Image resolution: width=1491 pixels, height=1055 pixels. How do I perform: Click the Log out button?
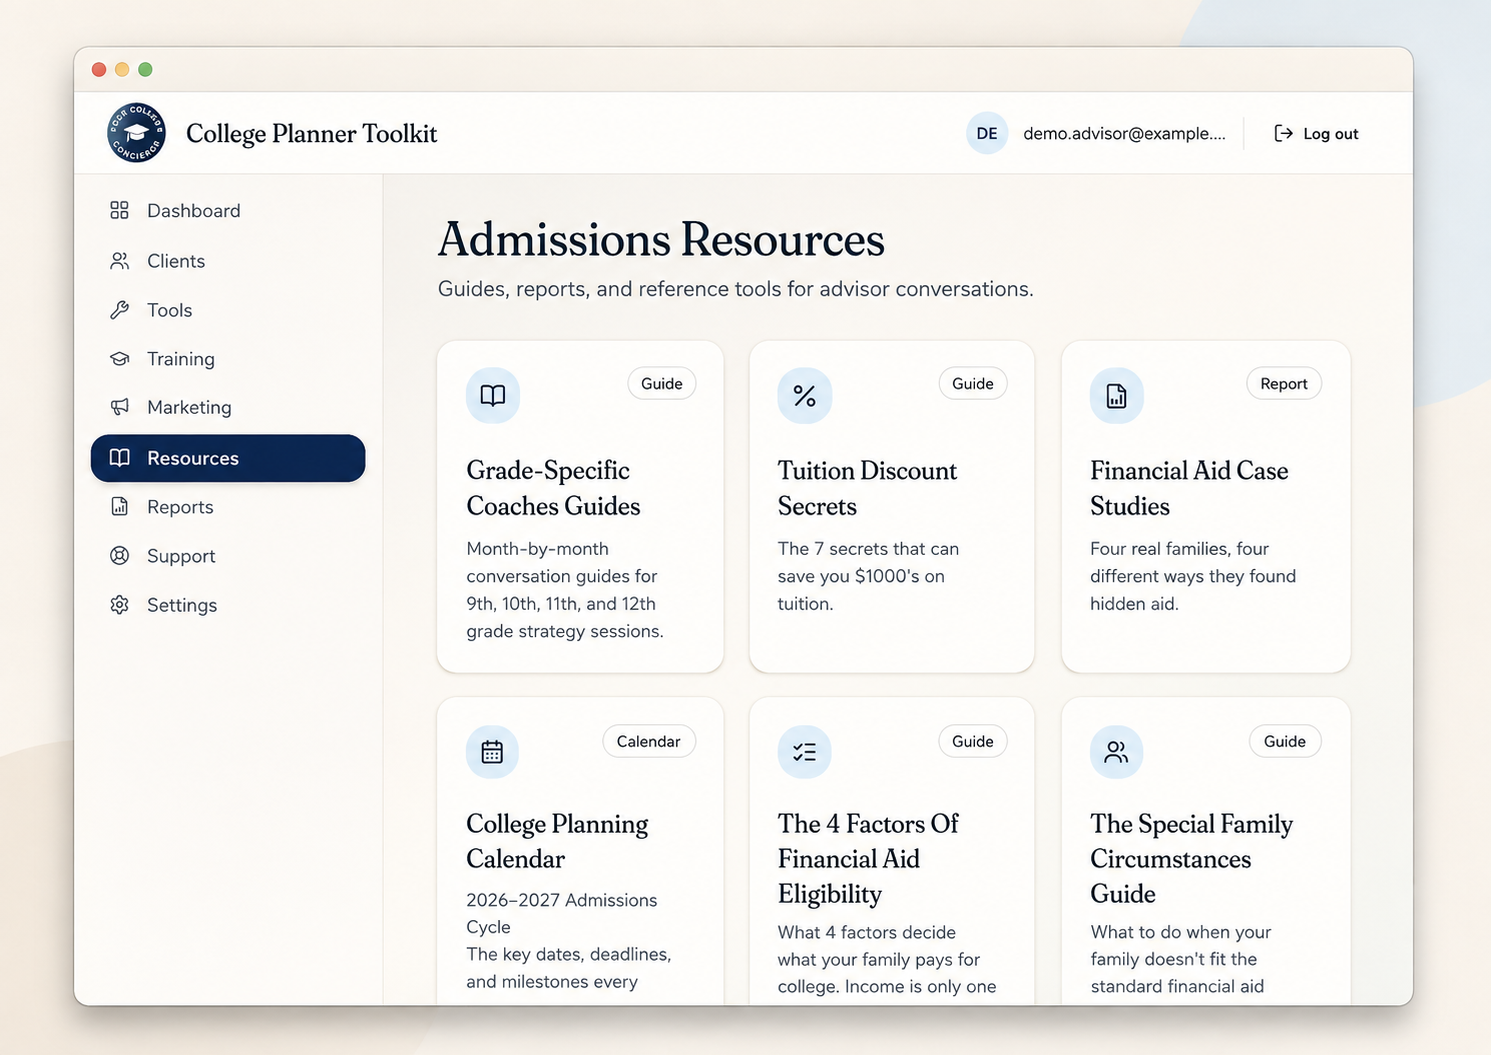[1316, 133]
